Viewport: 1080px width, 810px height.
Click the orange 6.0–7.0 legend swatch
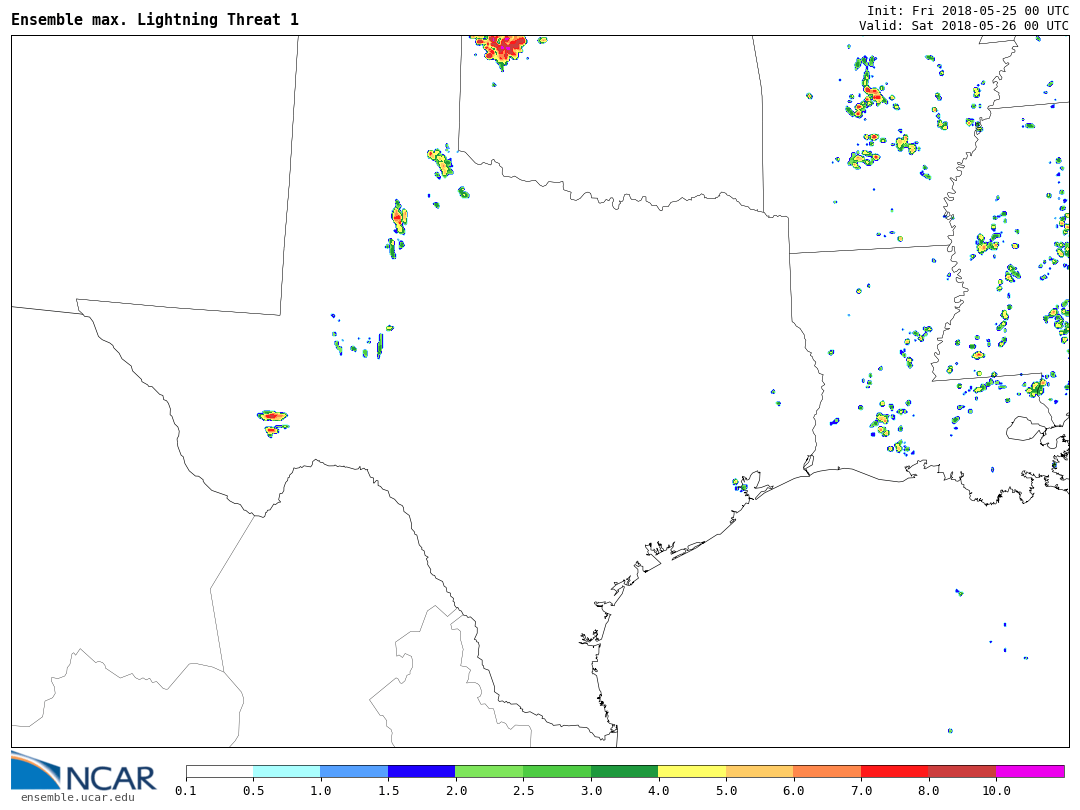[827, 771]
